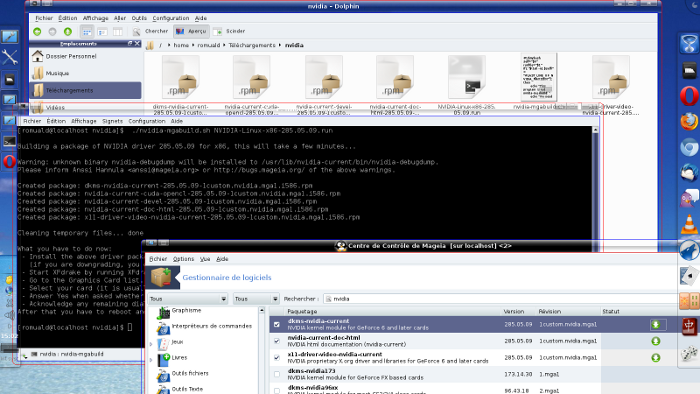Open Signets menu in the terminal window

(112, 121)
